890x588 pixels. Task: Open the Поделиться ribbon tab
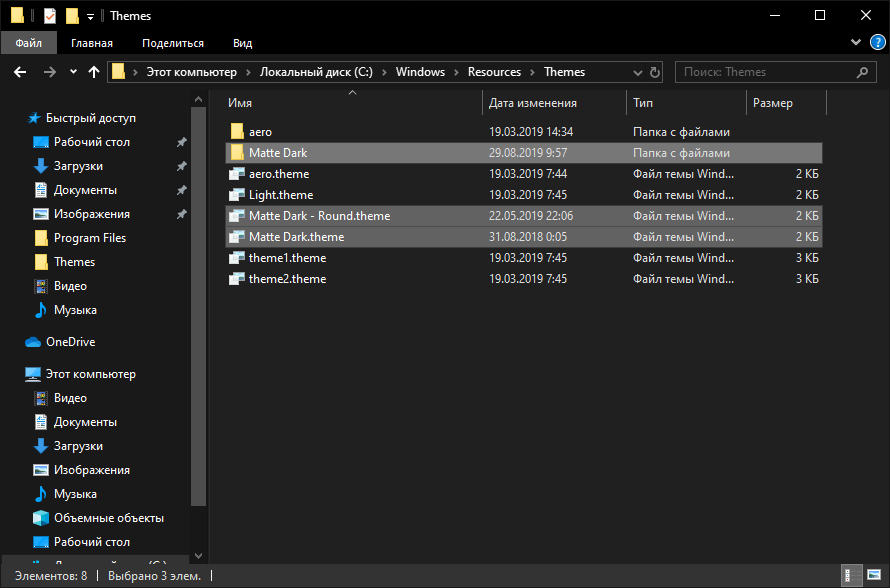click(173, 43)
